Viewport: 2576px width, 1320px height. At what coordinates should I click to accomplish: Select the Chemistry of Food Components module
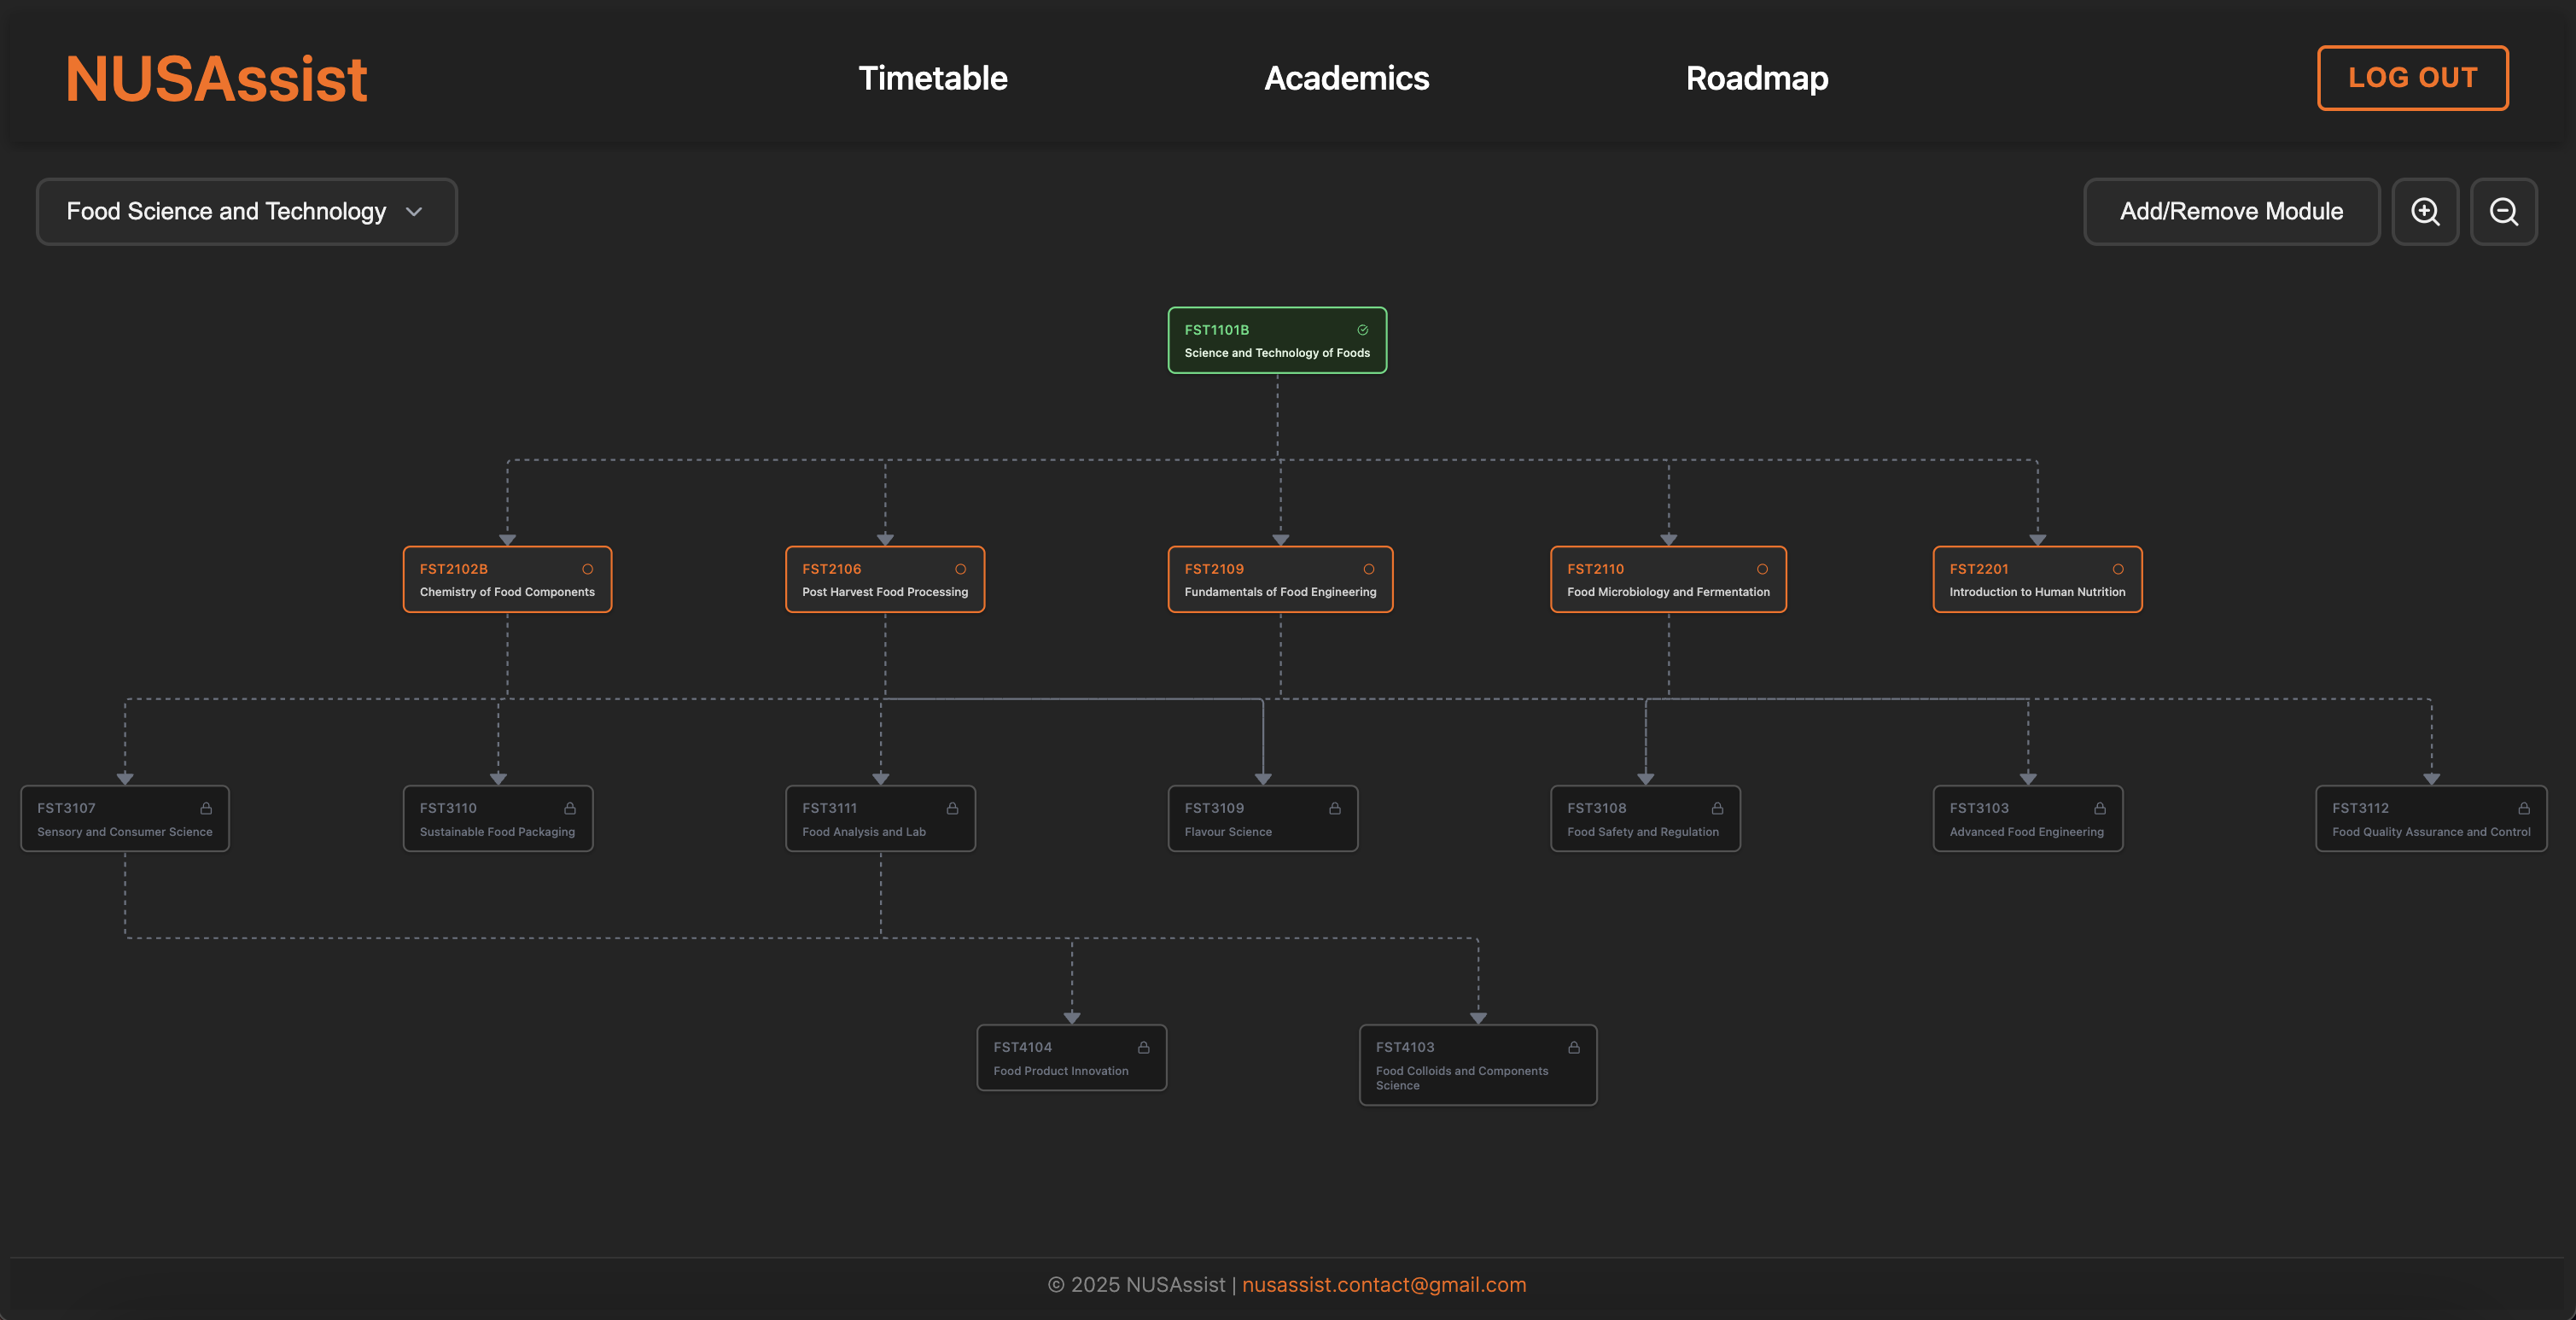(507, 579)
